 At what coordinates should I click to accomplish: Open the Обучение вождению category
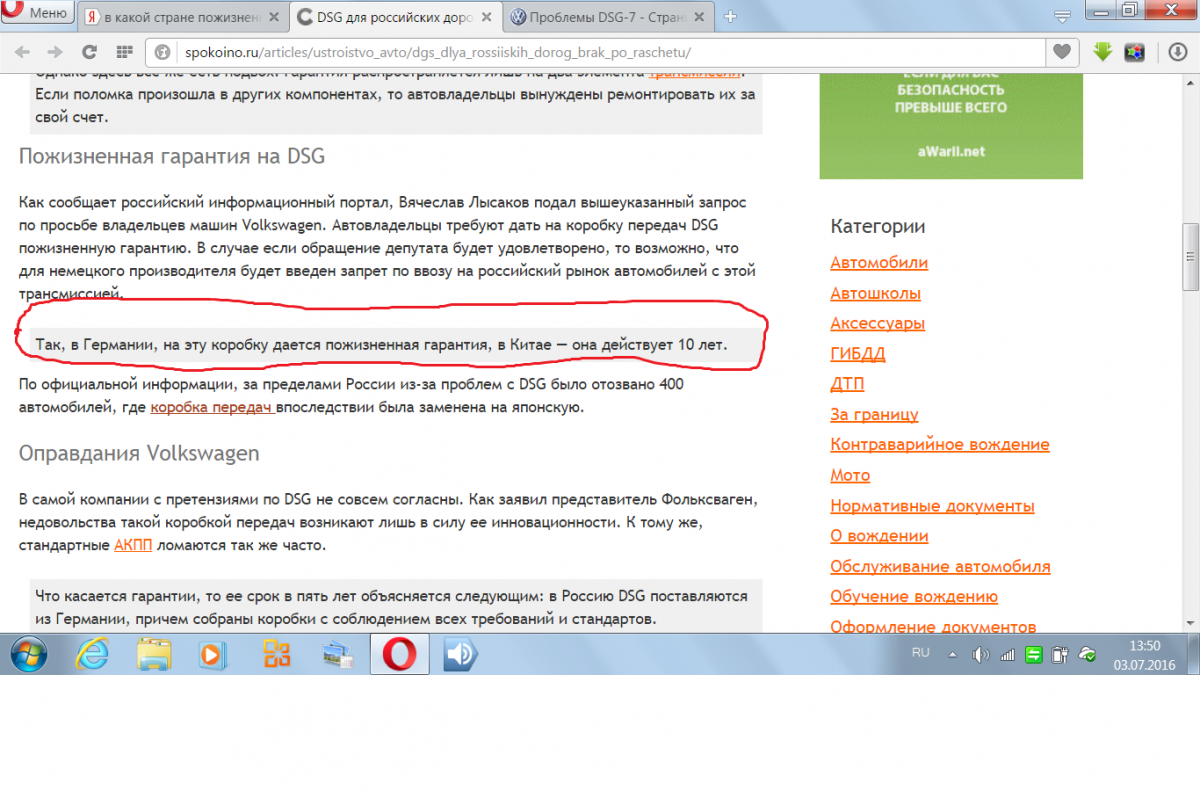point(914,597)
